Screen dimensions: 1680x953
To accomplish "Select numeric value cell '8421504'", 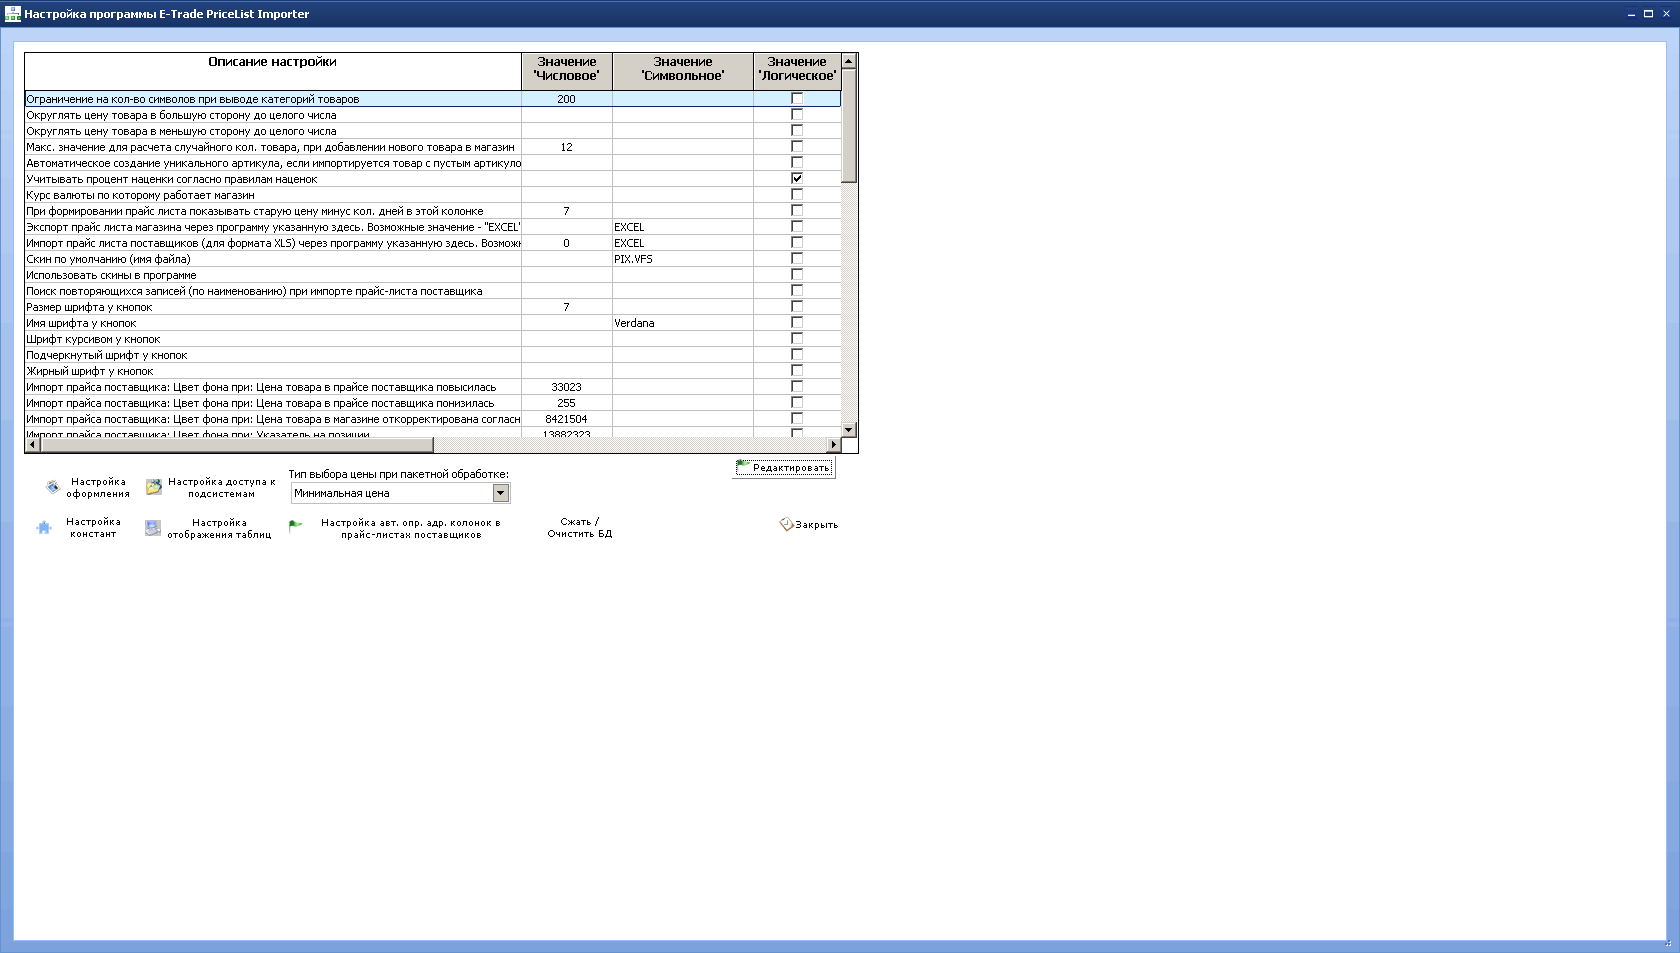I will coord(567,419).
